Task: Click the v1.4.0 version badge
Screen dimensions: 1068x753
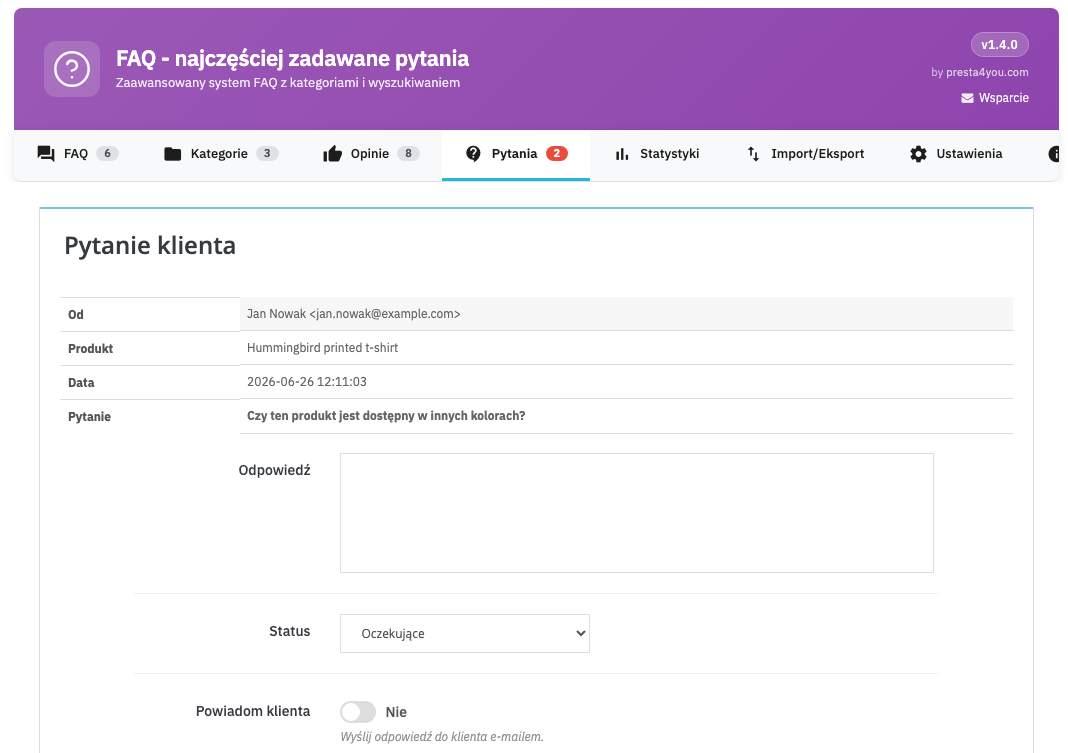Action: 999,45
